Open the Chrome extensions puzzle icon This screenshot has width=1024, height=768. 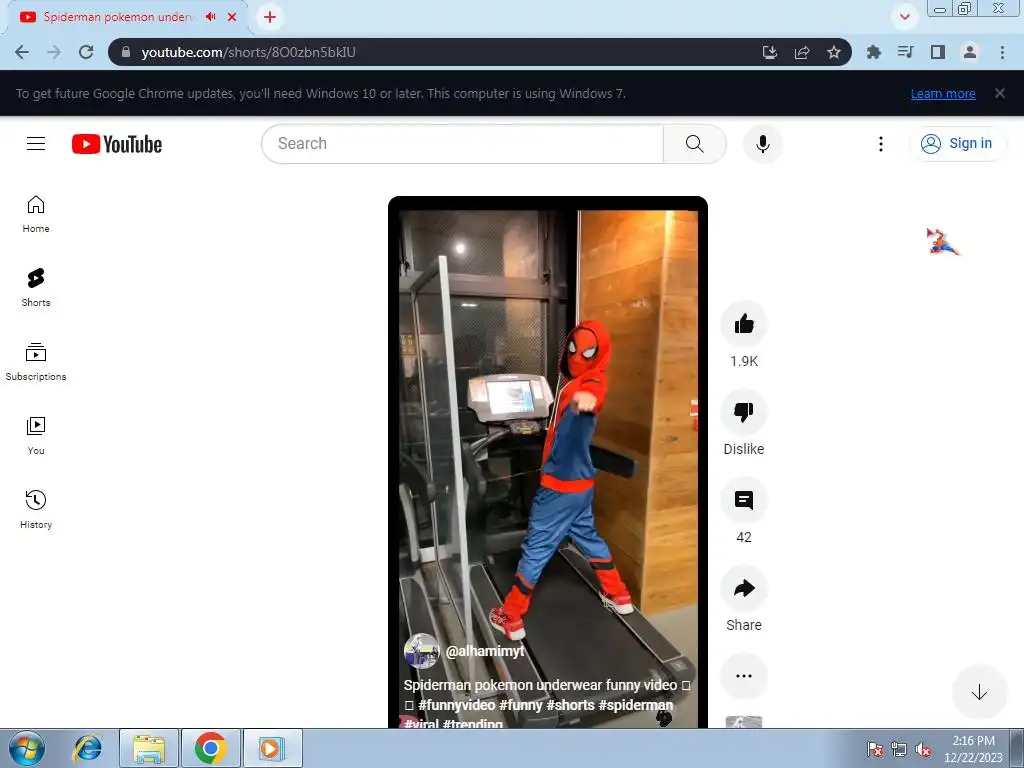874,52
